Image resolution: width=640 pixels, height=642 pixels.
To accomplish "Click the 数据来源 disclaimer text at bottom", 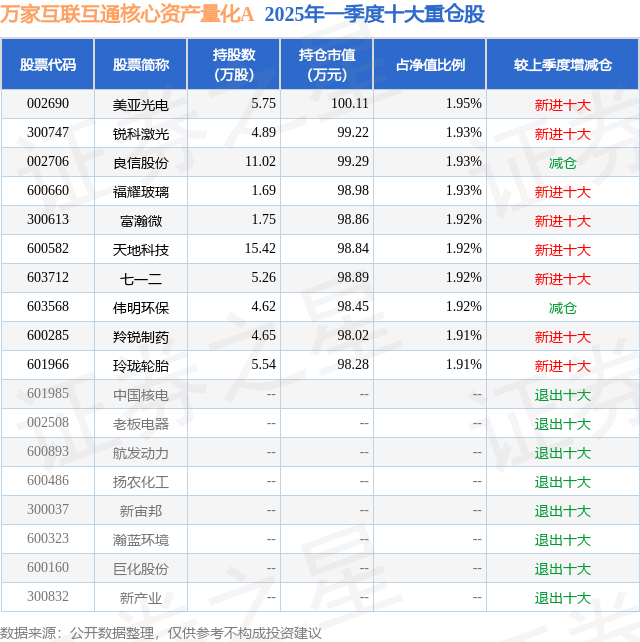I will click(161, 632).
